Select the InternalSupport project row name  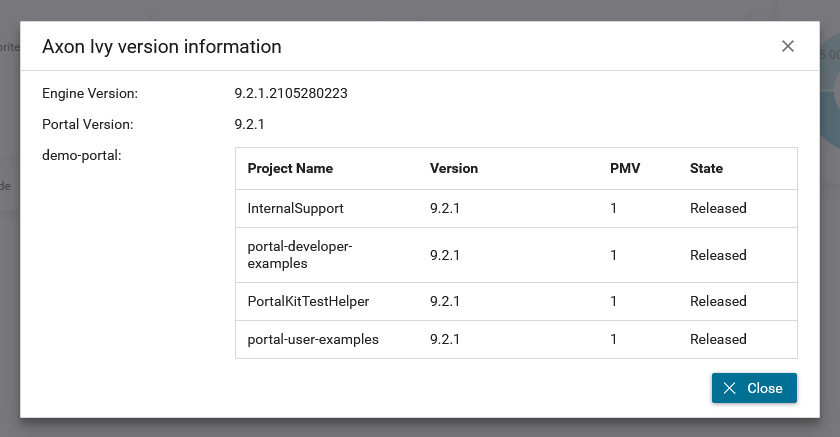[x=295, y=208]
